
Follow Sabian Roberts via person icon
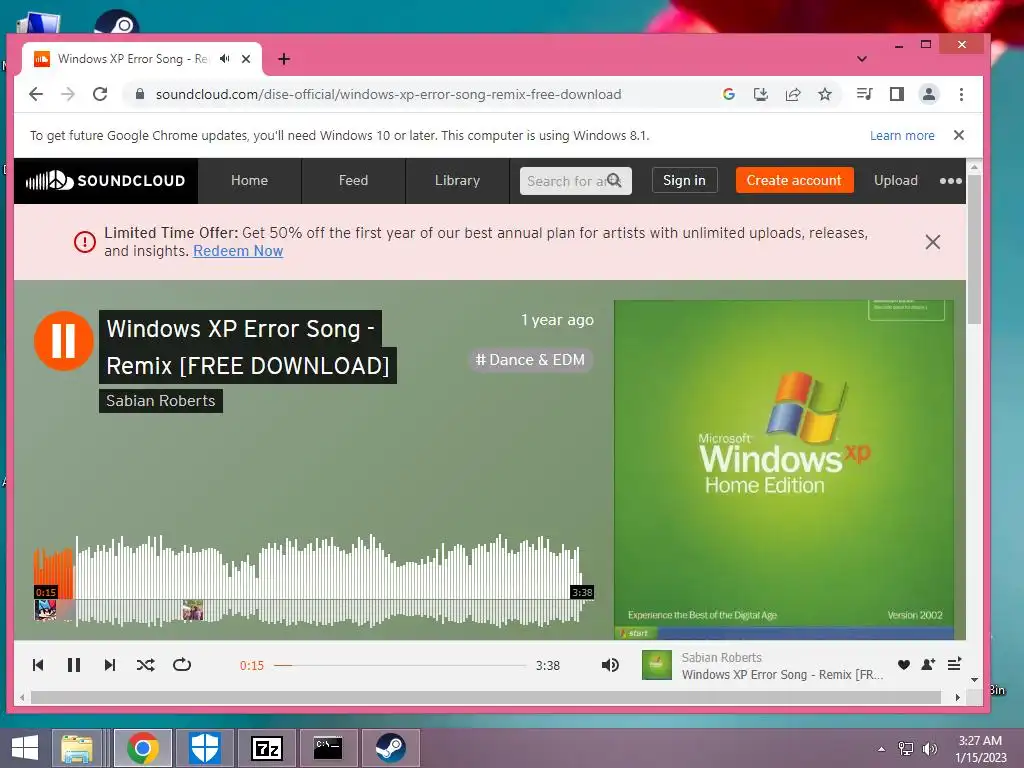[928, 665]
